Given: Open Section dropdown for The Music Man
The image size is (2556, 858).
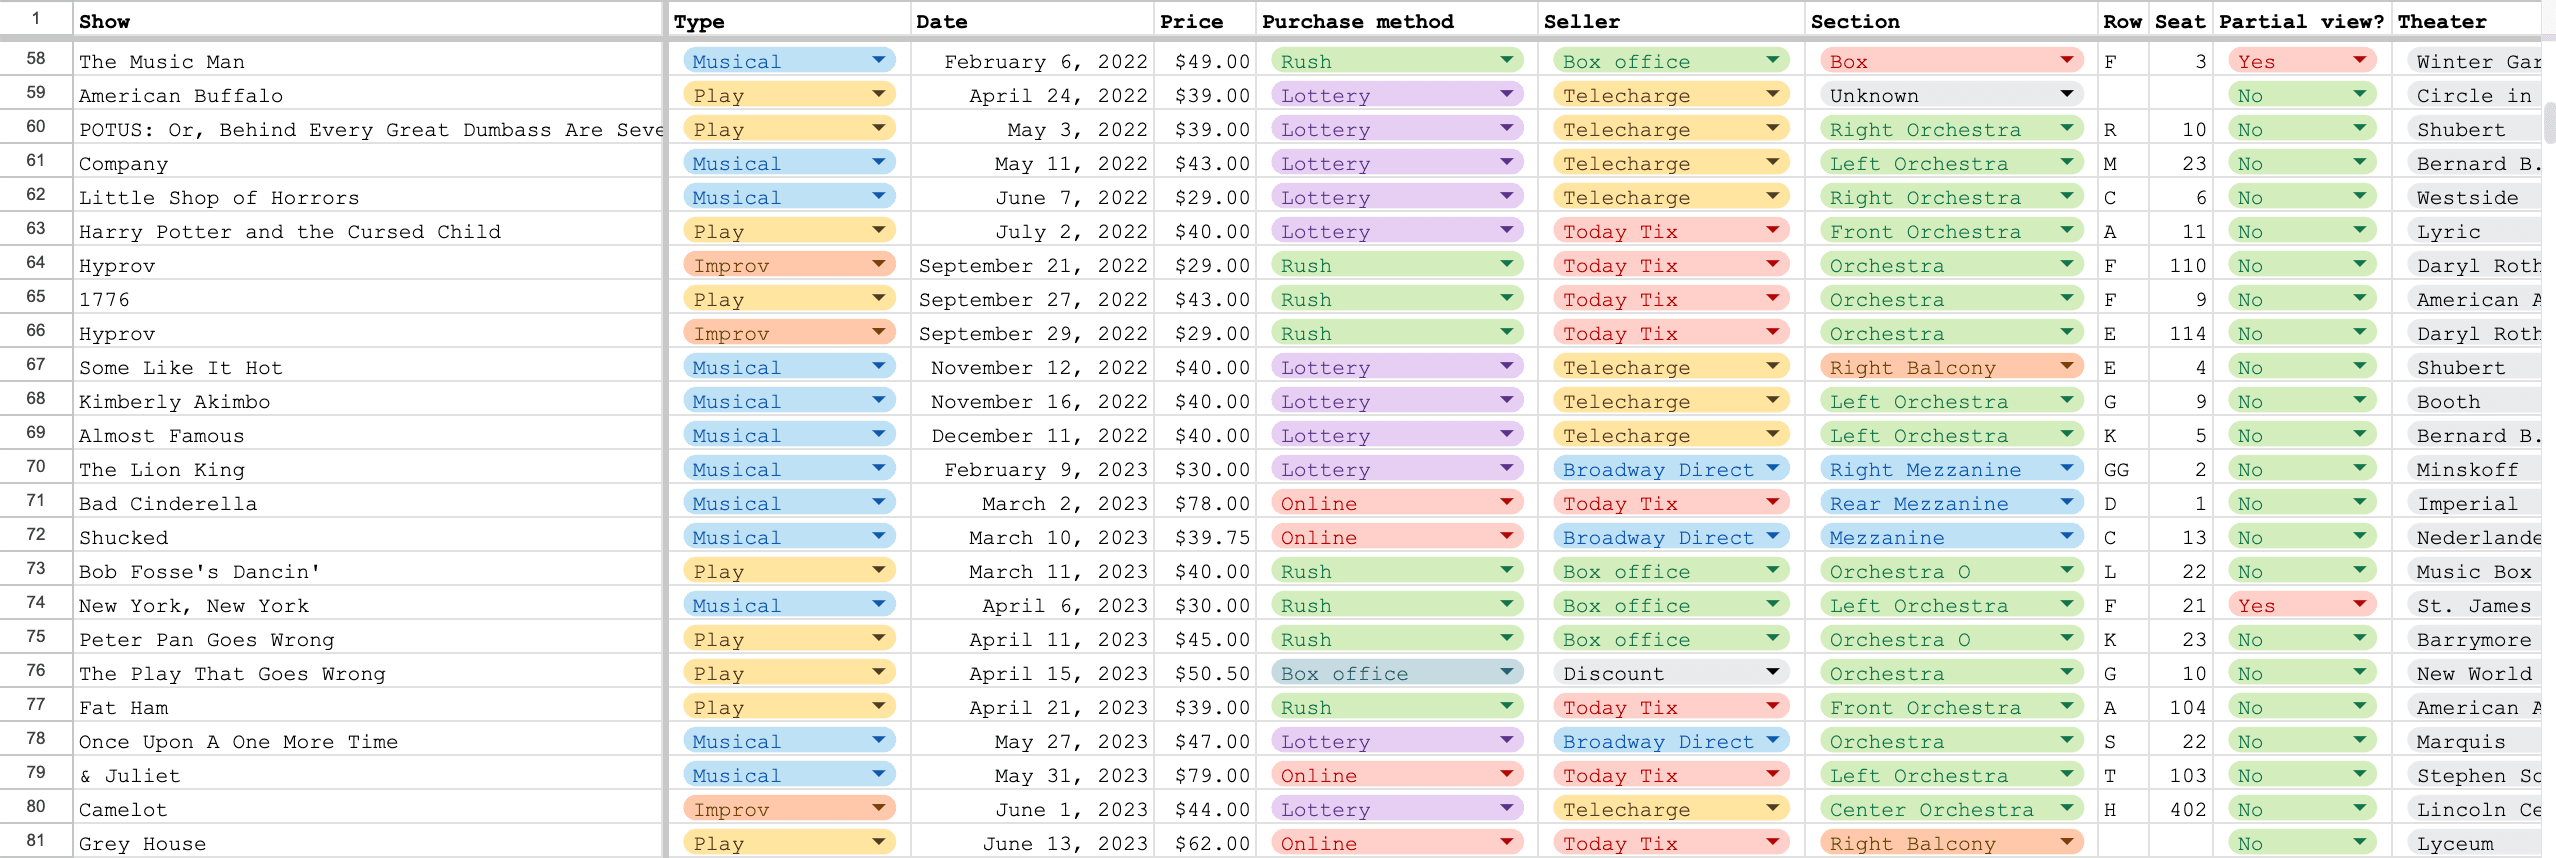Looking at the screenshot, I should (x=2066, y=60).
